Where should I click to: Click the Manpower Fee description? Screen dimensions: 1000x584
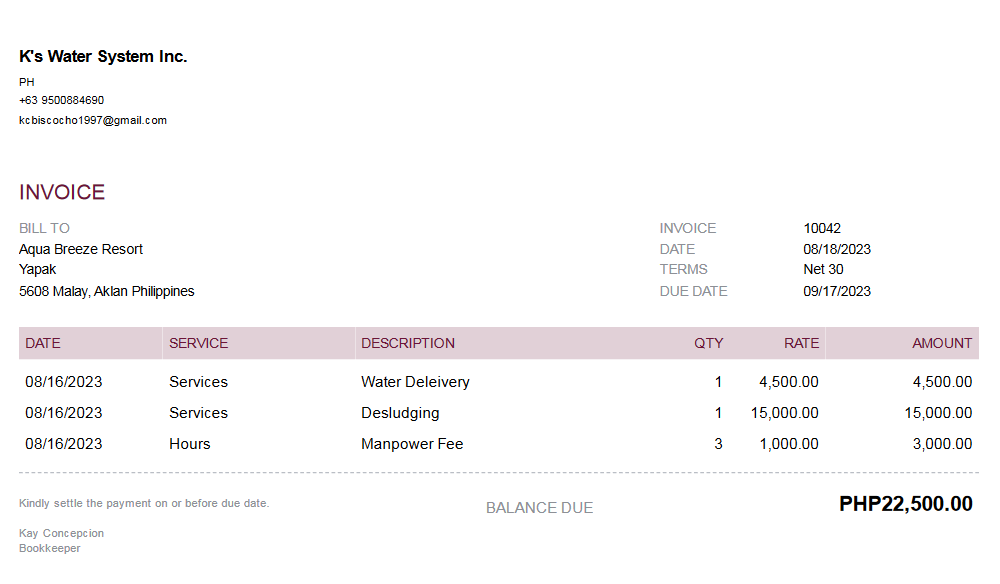pos(412,444)
